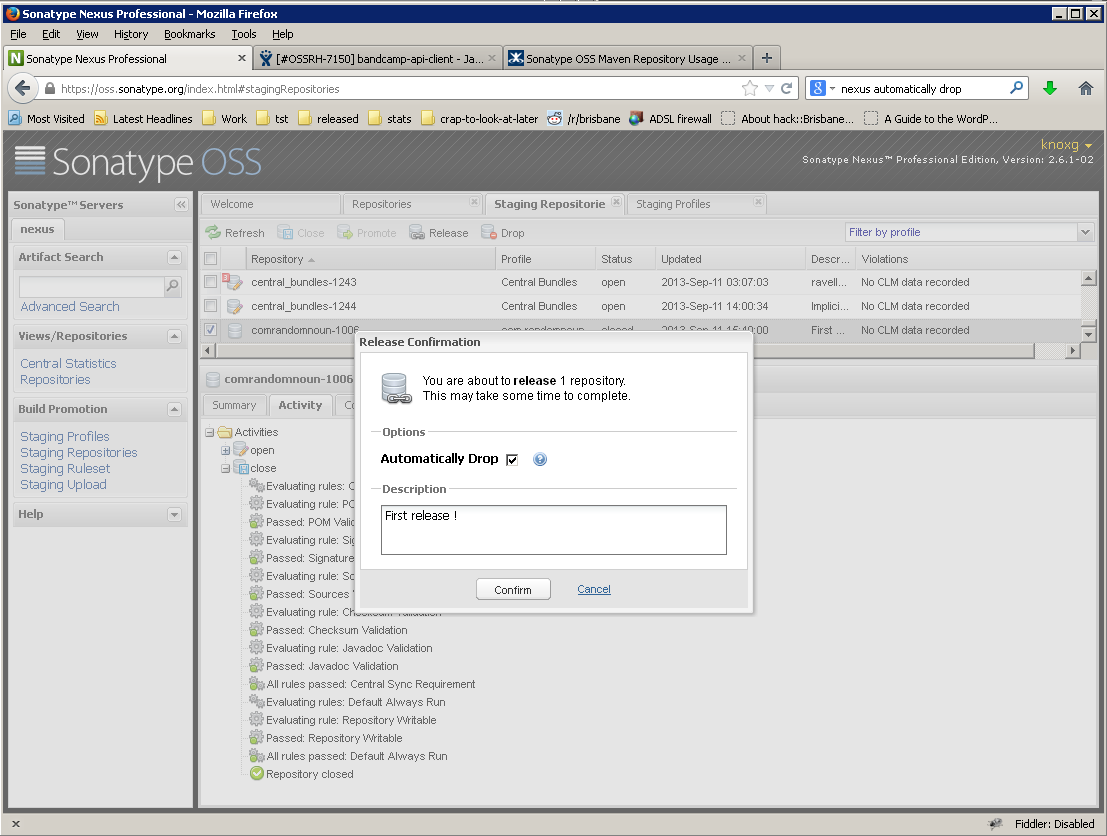Collapse the Build Promotion section
Image resolution: width=1107 pixels, height=836 pixels.
click(174, 410)
